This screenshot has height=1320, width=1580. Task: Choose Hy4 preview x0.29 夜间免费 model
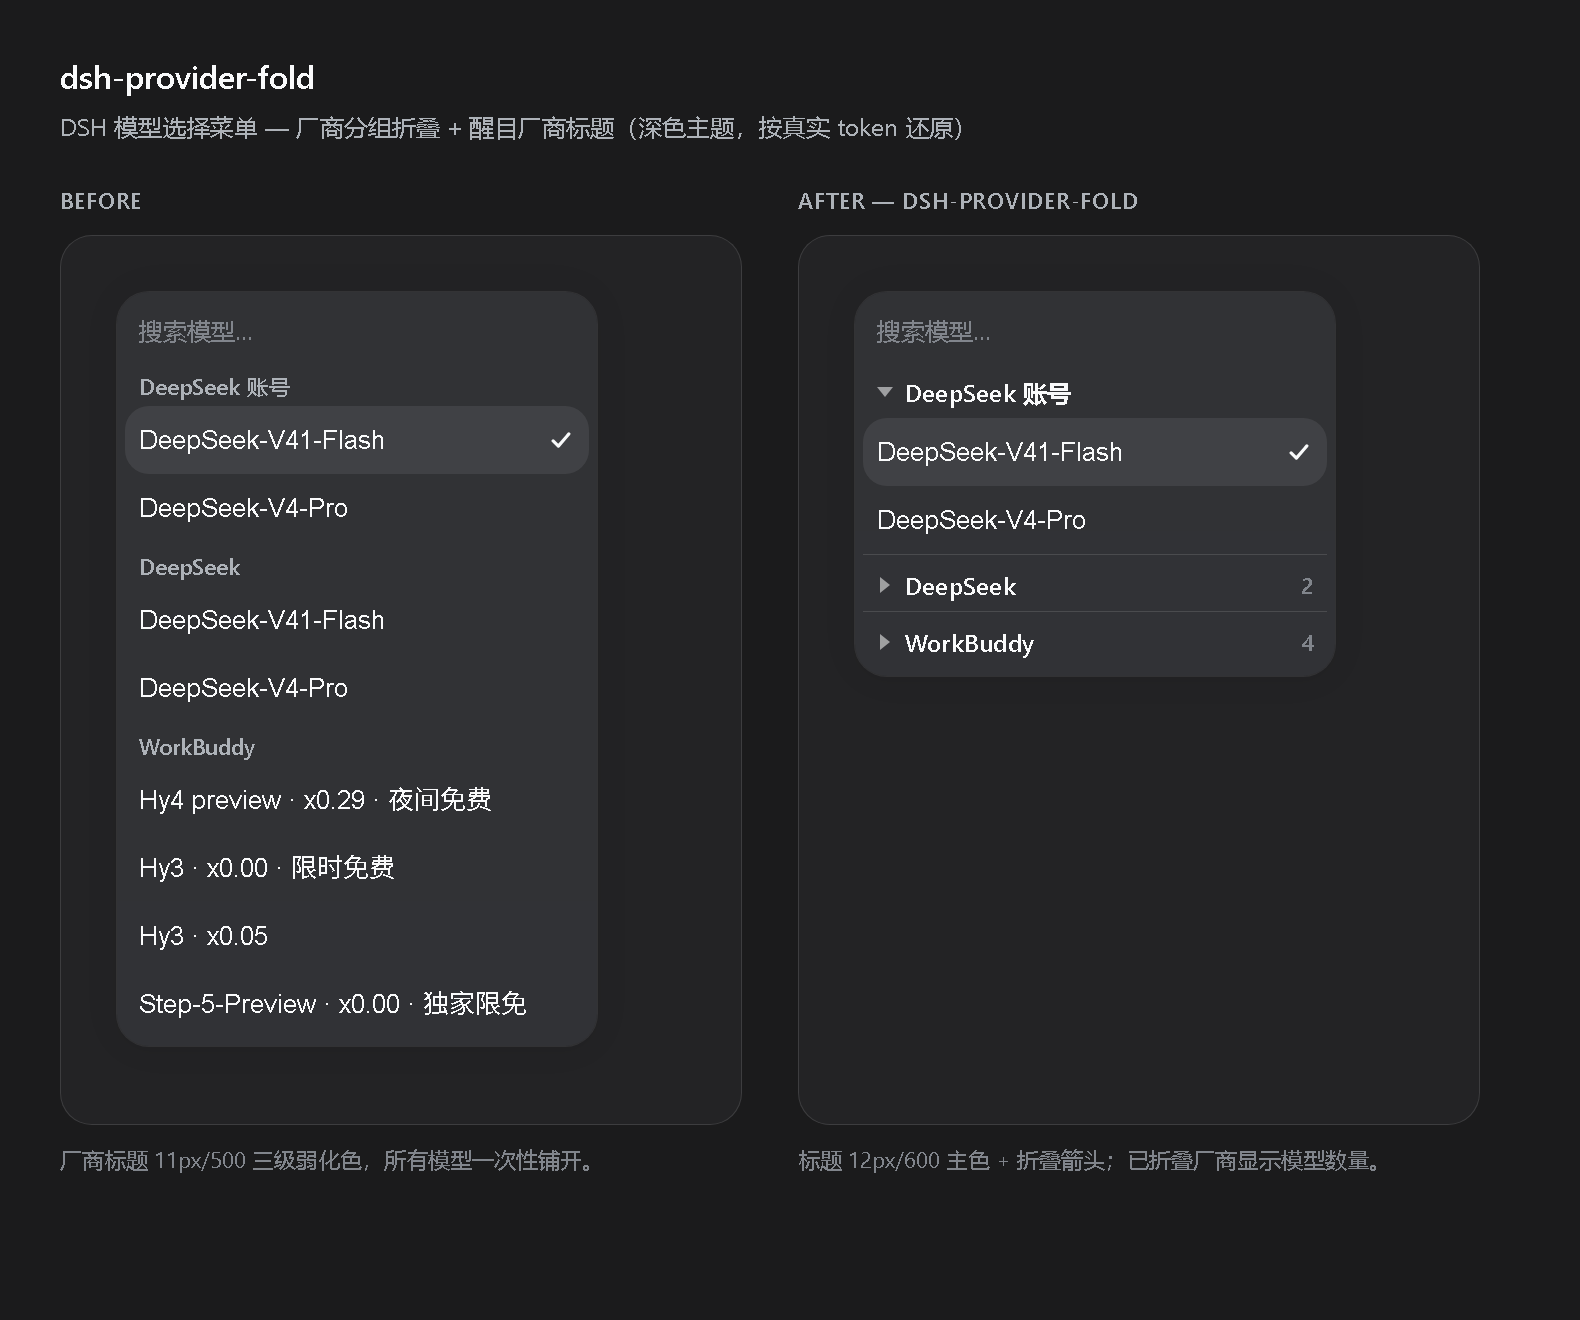pos(357,800)
